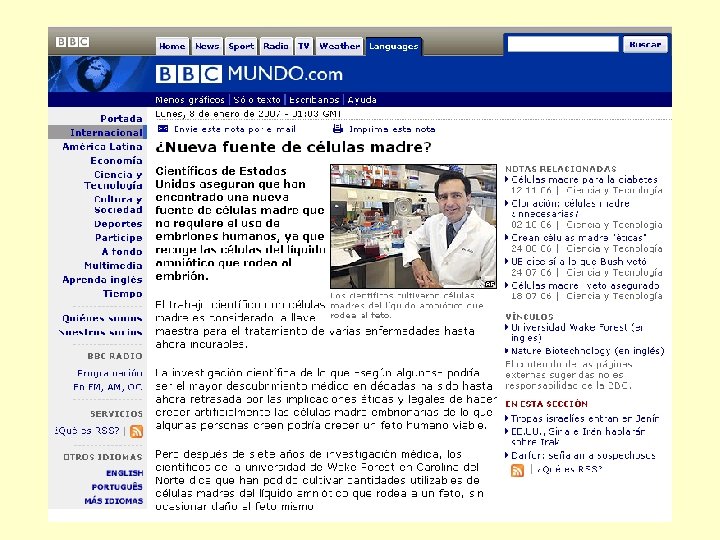Click the RSS icon under En esta sección
This screenshot has width=720, height=540.
point(517,470)
